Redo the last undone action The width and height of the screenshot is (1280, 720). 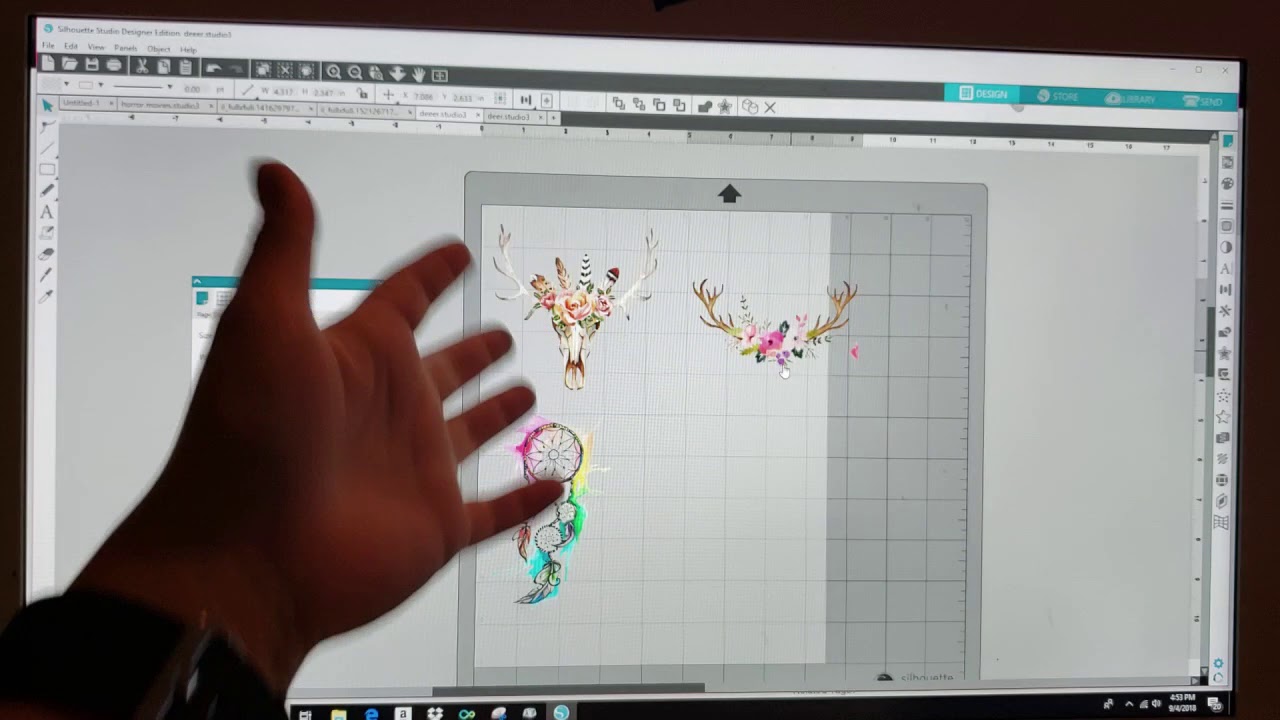pyautogui.click(x=237, y=69)
